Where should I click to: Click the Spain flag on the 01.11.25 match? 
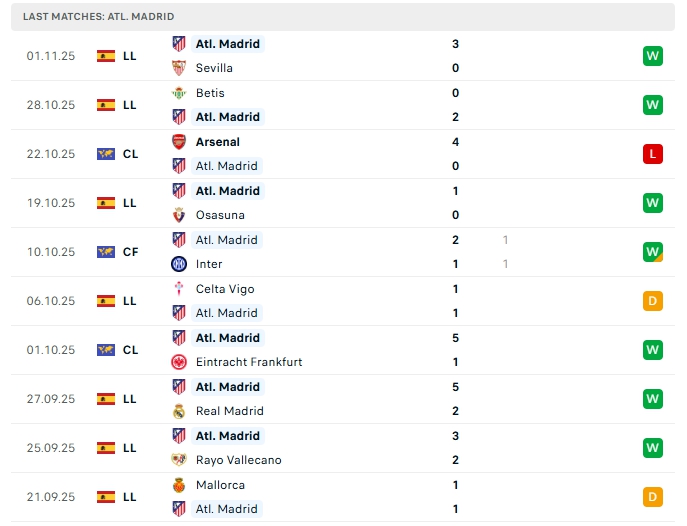106,56
